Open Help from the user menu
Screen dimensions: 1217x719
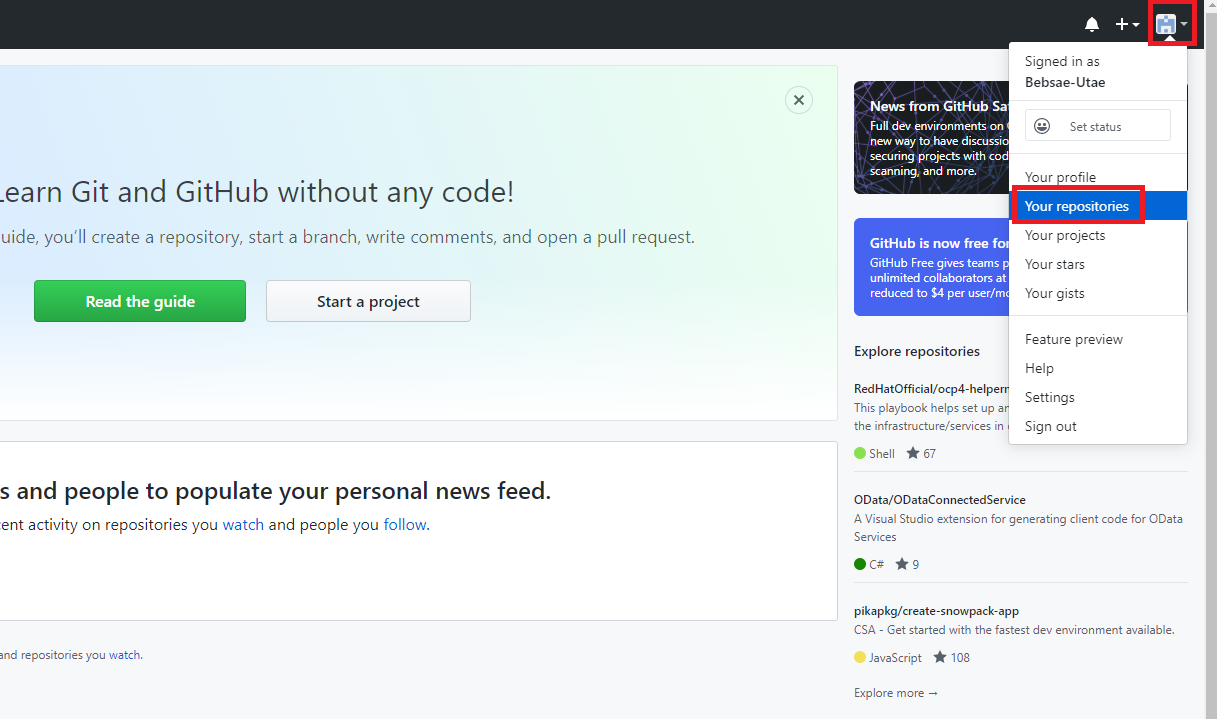coord(1098,368)
